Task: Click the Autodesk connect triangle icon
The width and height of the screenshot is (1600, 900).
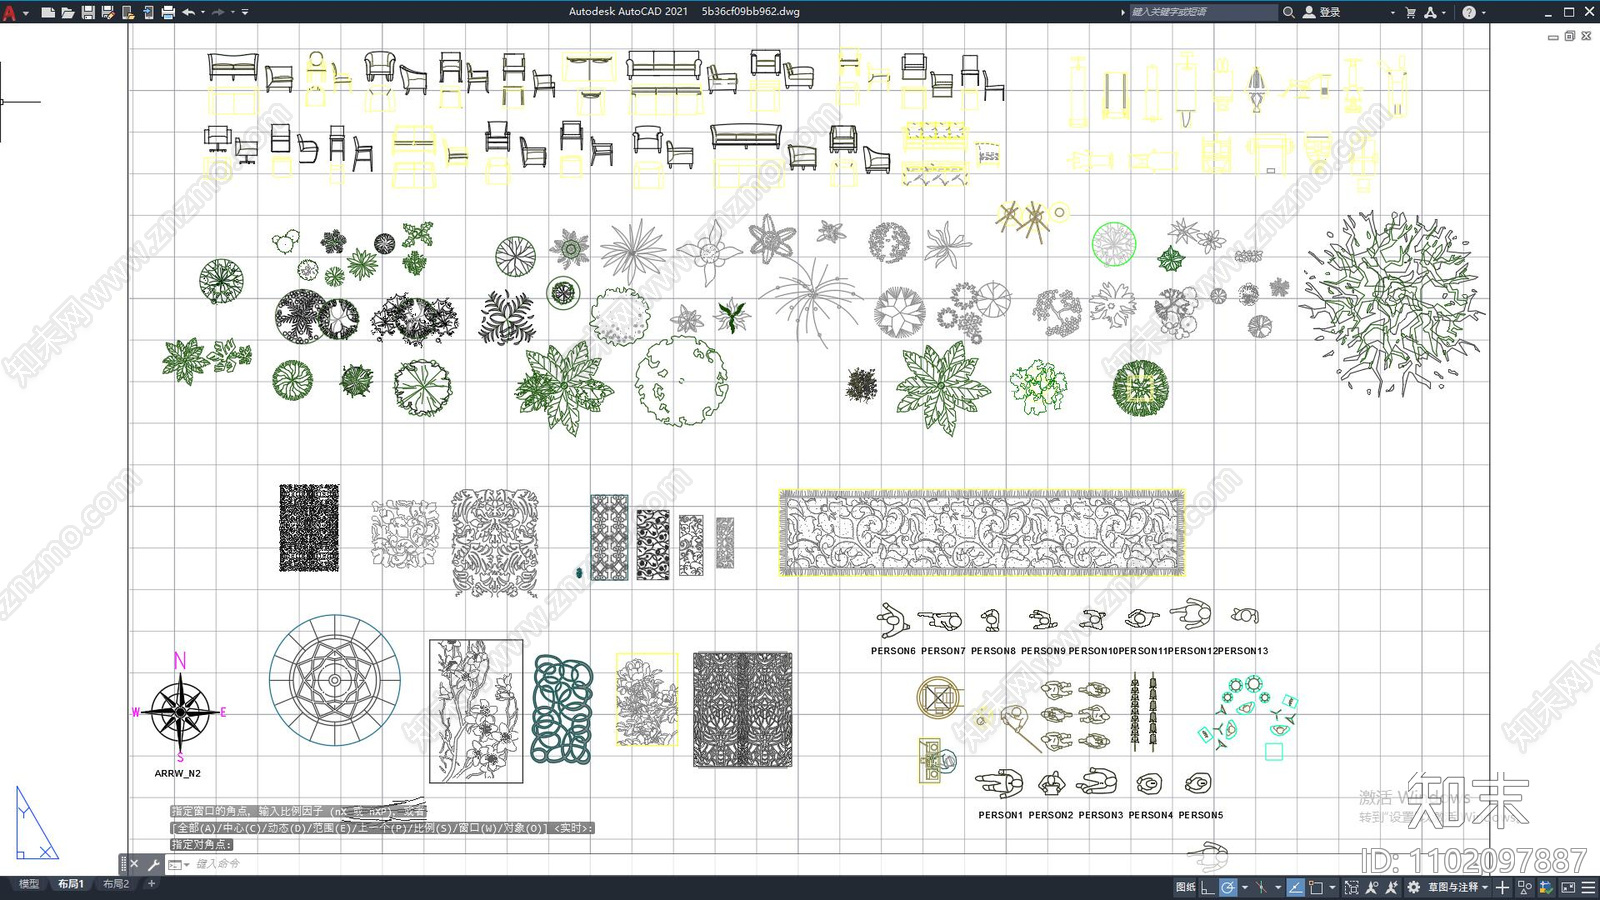Action: tap(1431, 12)
